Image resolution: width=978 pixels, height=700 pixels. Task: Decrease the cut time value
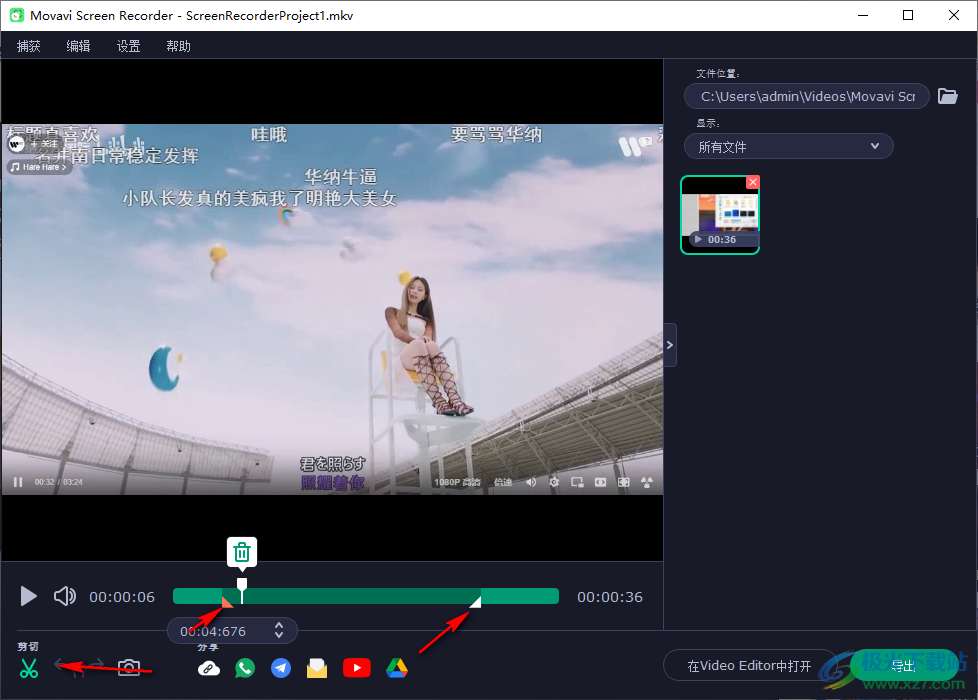[279, 635]
